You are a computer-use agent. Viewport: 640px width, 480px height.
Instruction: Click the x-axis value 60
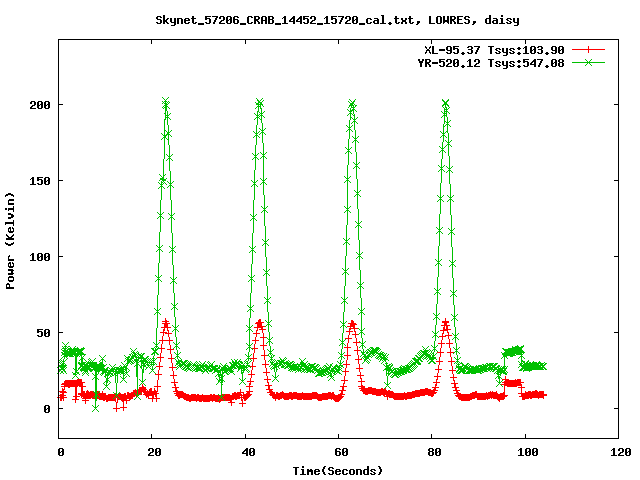(x=341, y=452)
